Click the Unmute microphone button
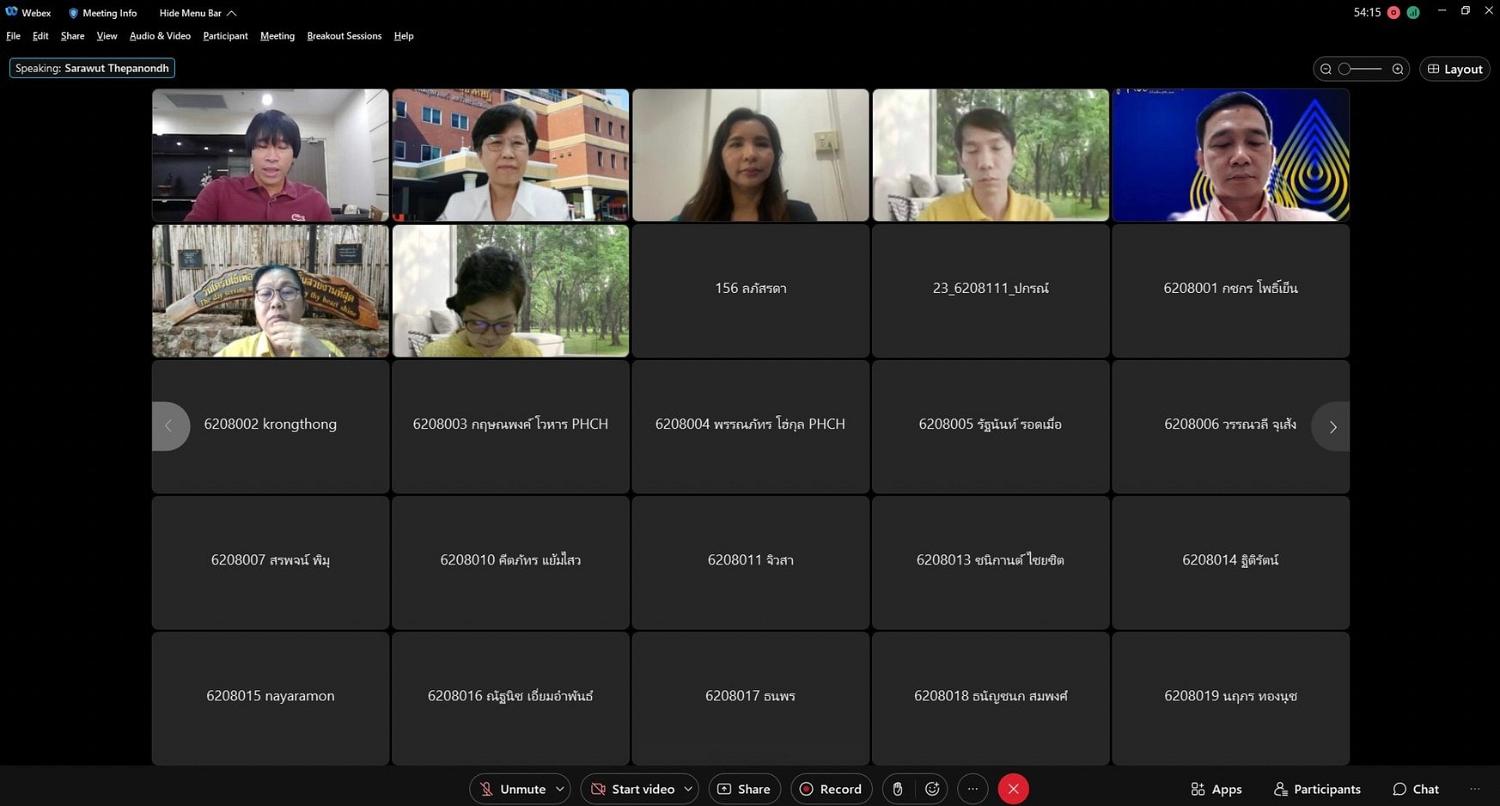 [x=512, y=789]
